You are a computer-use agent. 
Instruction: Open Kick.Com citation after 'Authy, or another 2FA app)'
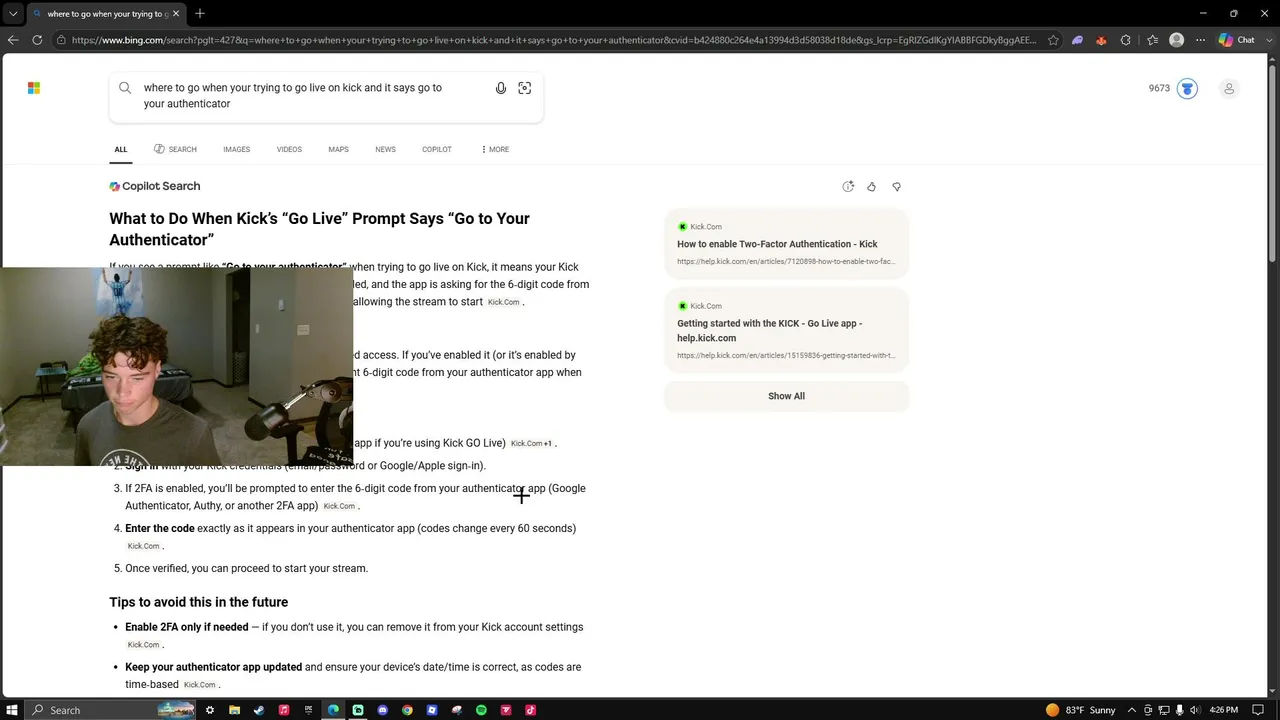[339, 507]
